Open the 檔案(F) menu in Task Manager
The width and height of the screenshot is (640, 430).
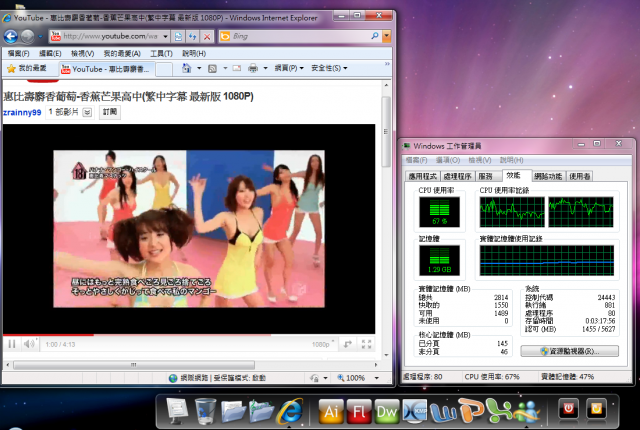(x=416, y=160)
